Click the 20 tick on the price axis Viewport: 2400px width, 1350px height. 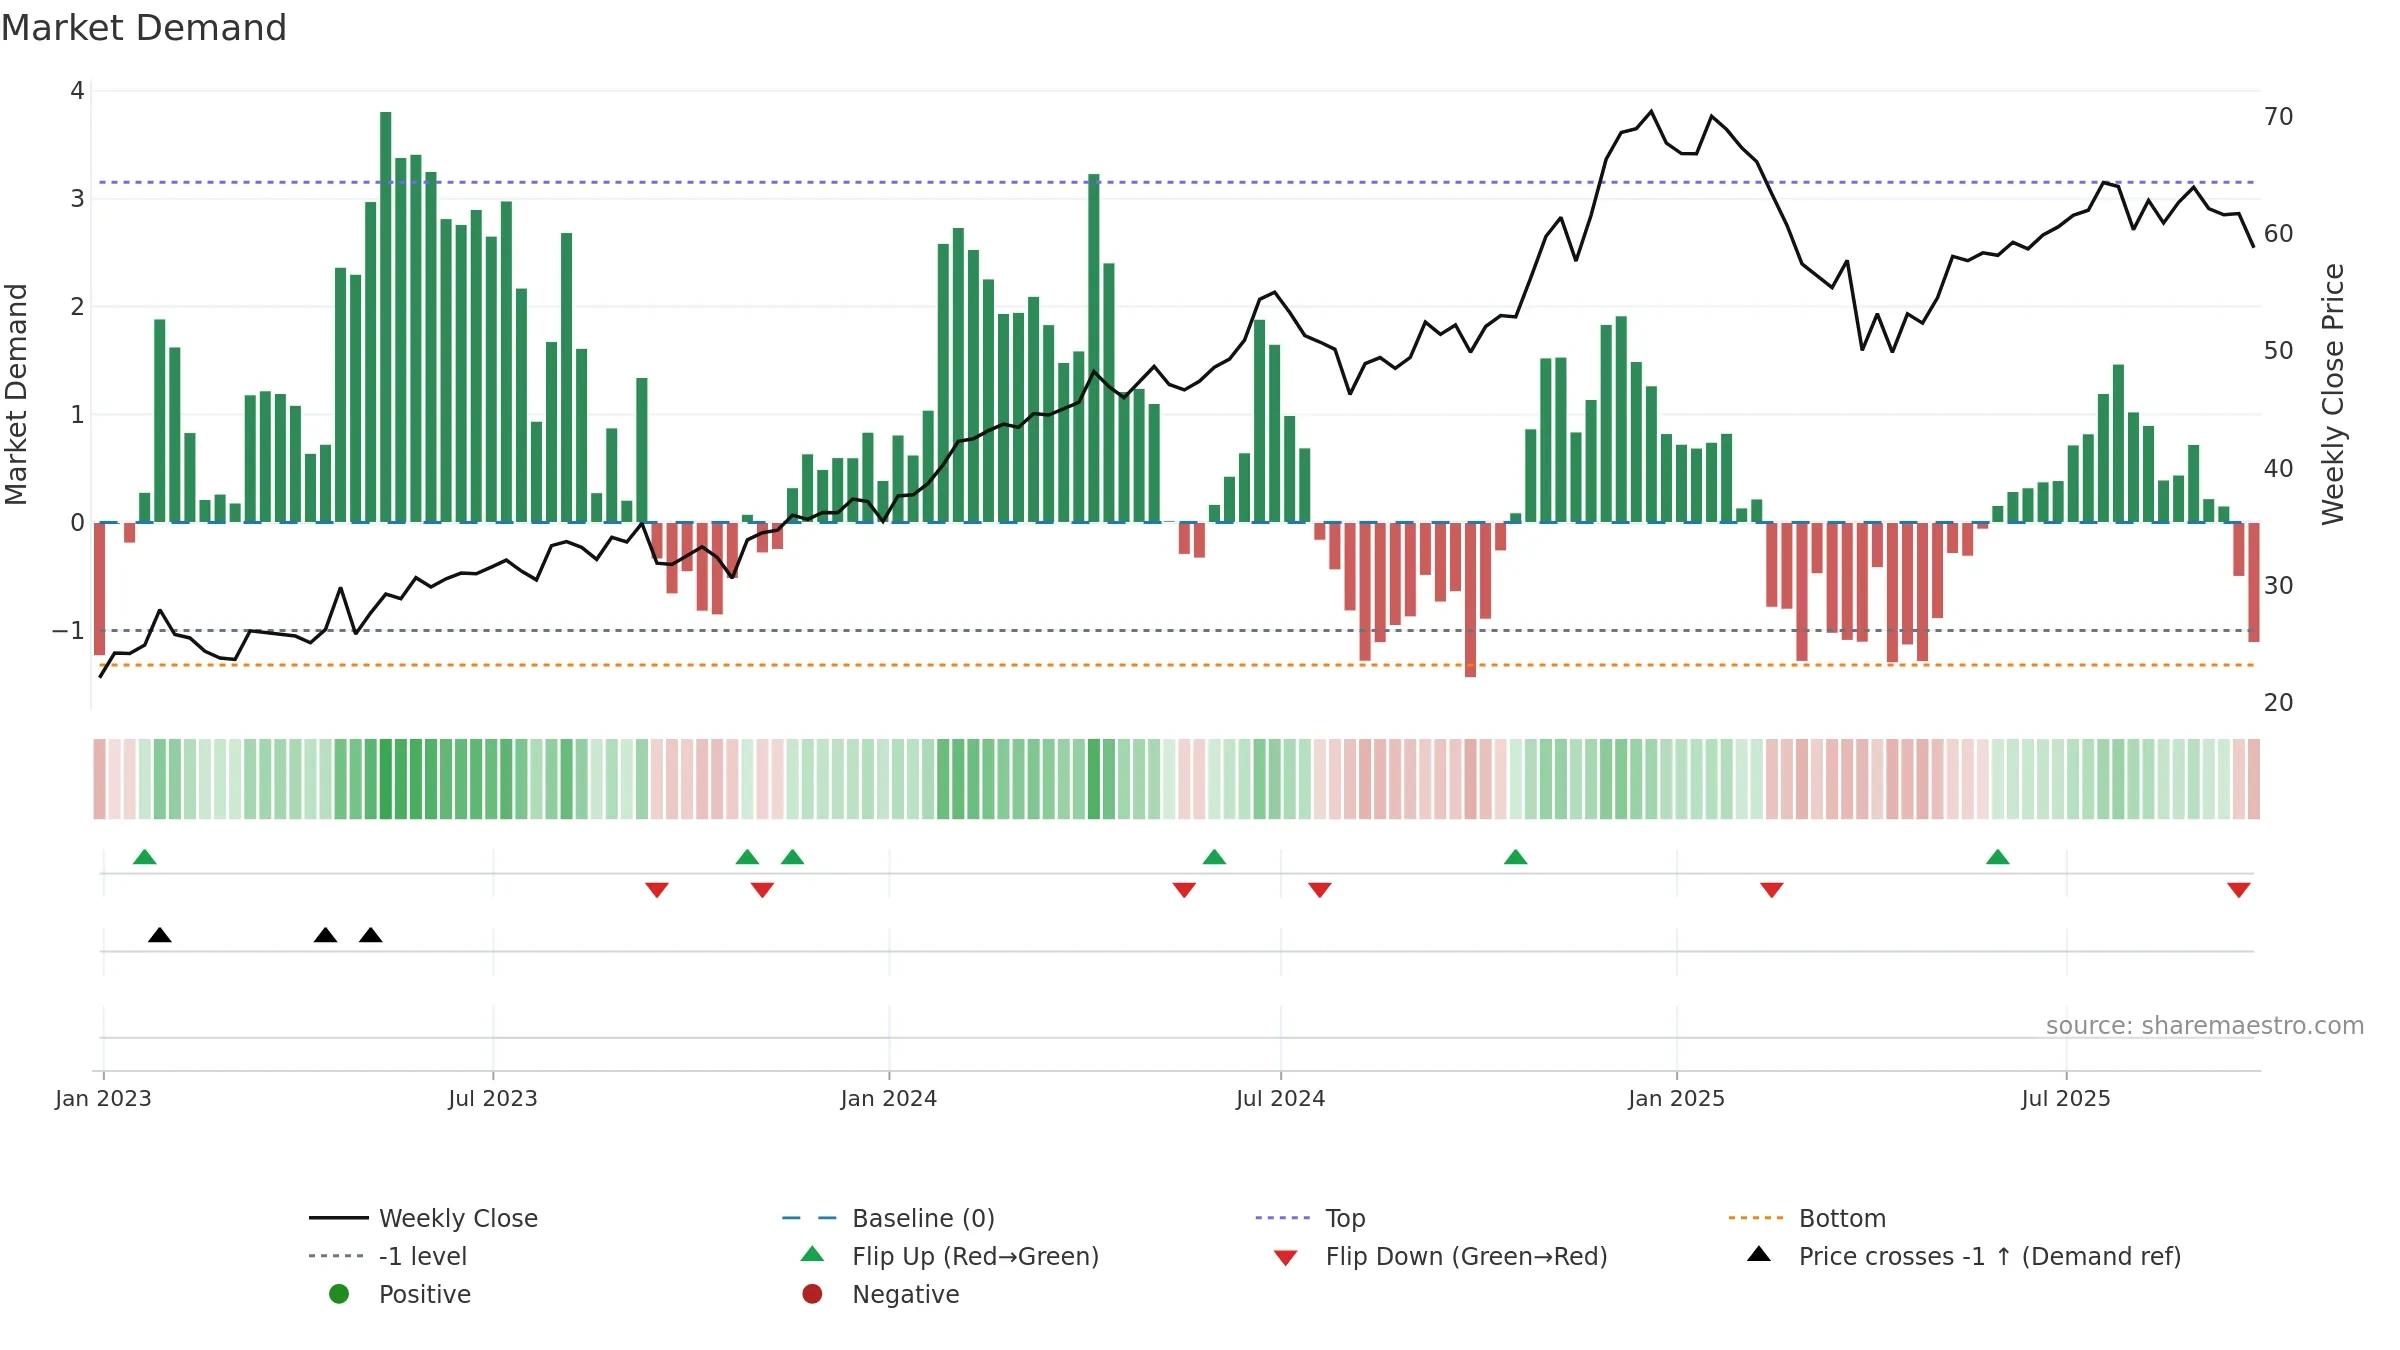click(x=2279, y=703)
